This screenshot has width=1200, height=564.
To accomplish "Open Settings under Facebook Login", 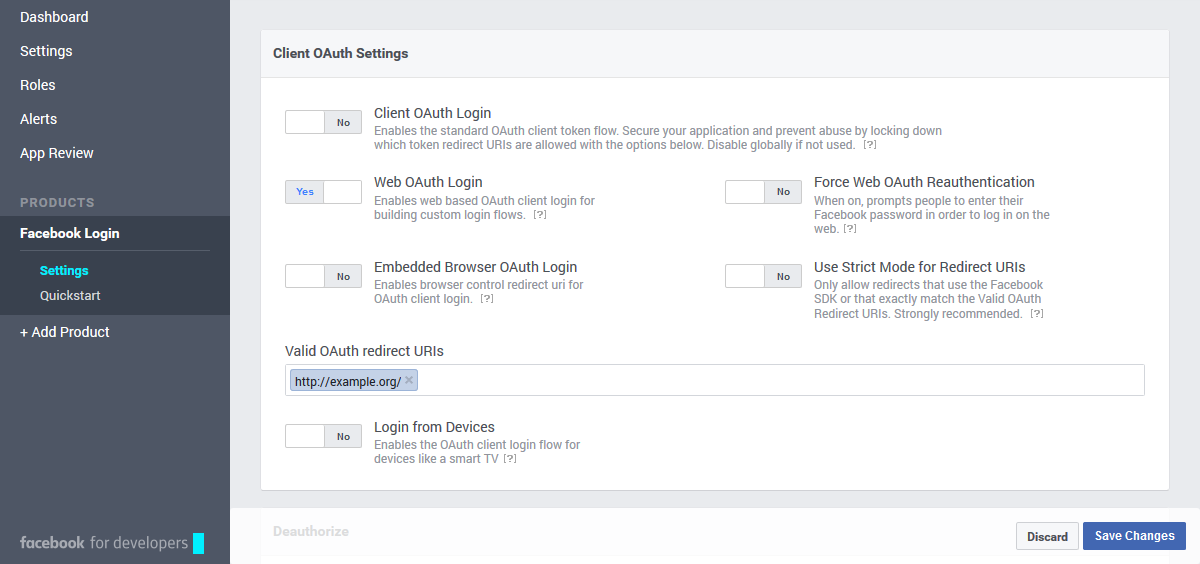I will tap(64, 271).
